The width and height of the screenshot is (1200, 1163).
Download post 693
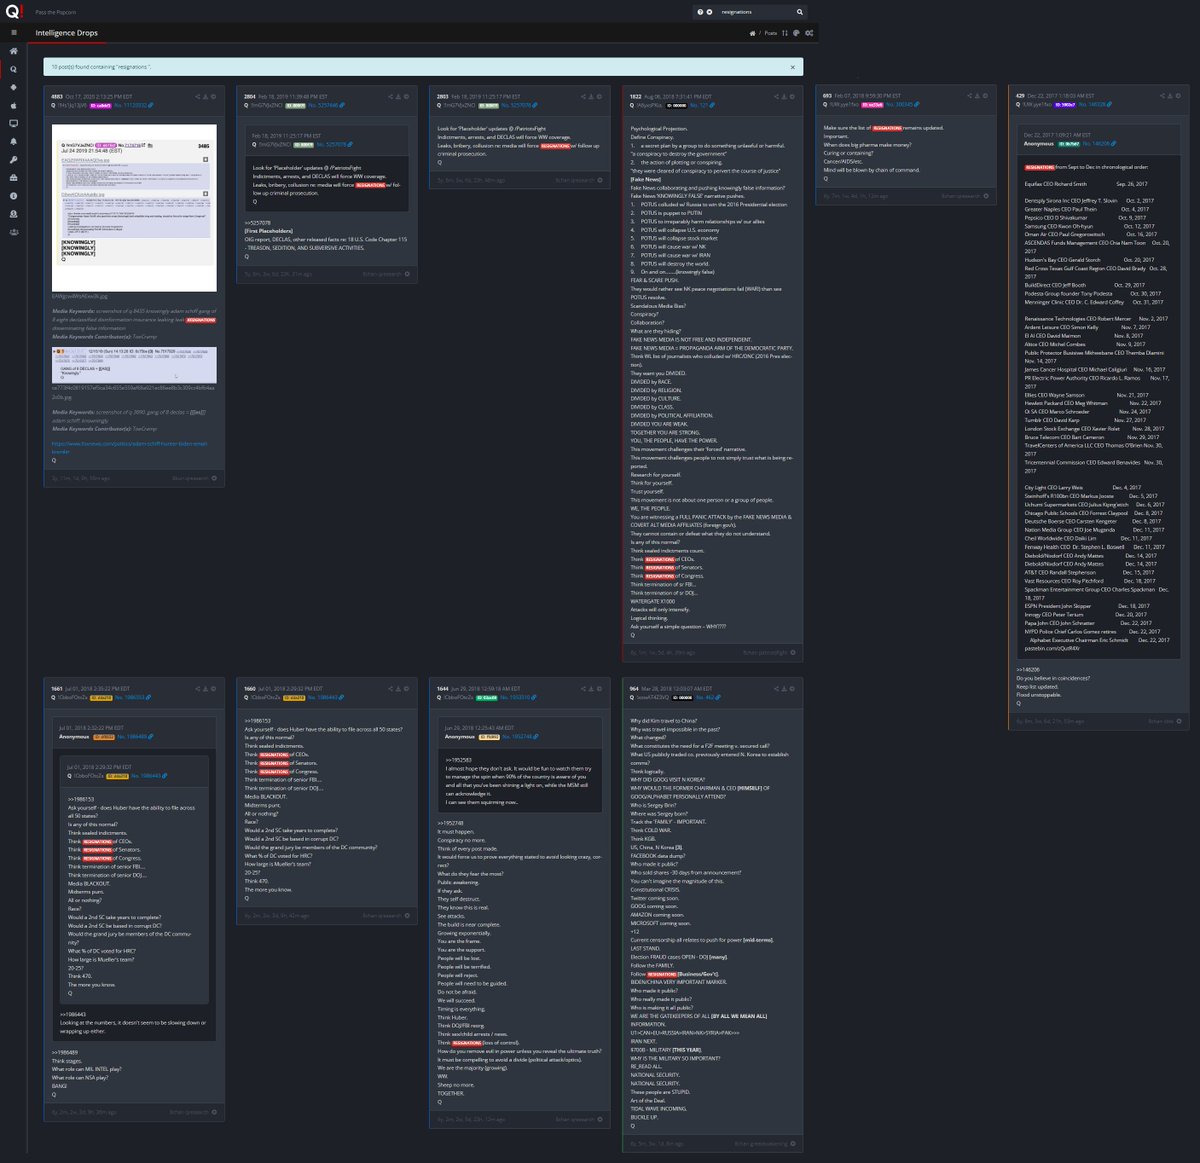pyautogui.click(x=977, y=96)
